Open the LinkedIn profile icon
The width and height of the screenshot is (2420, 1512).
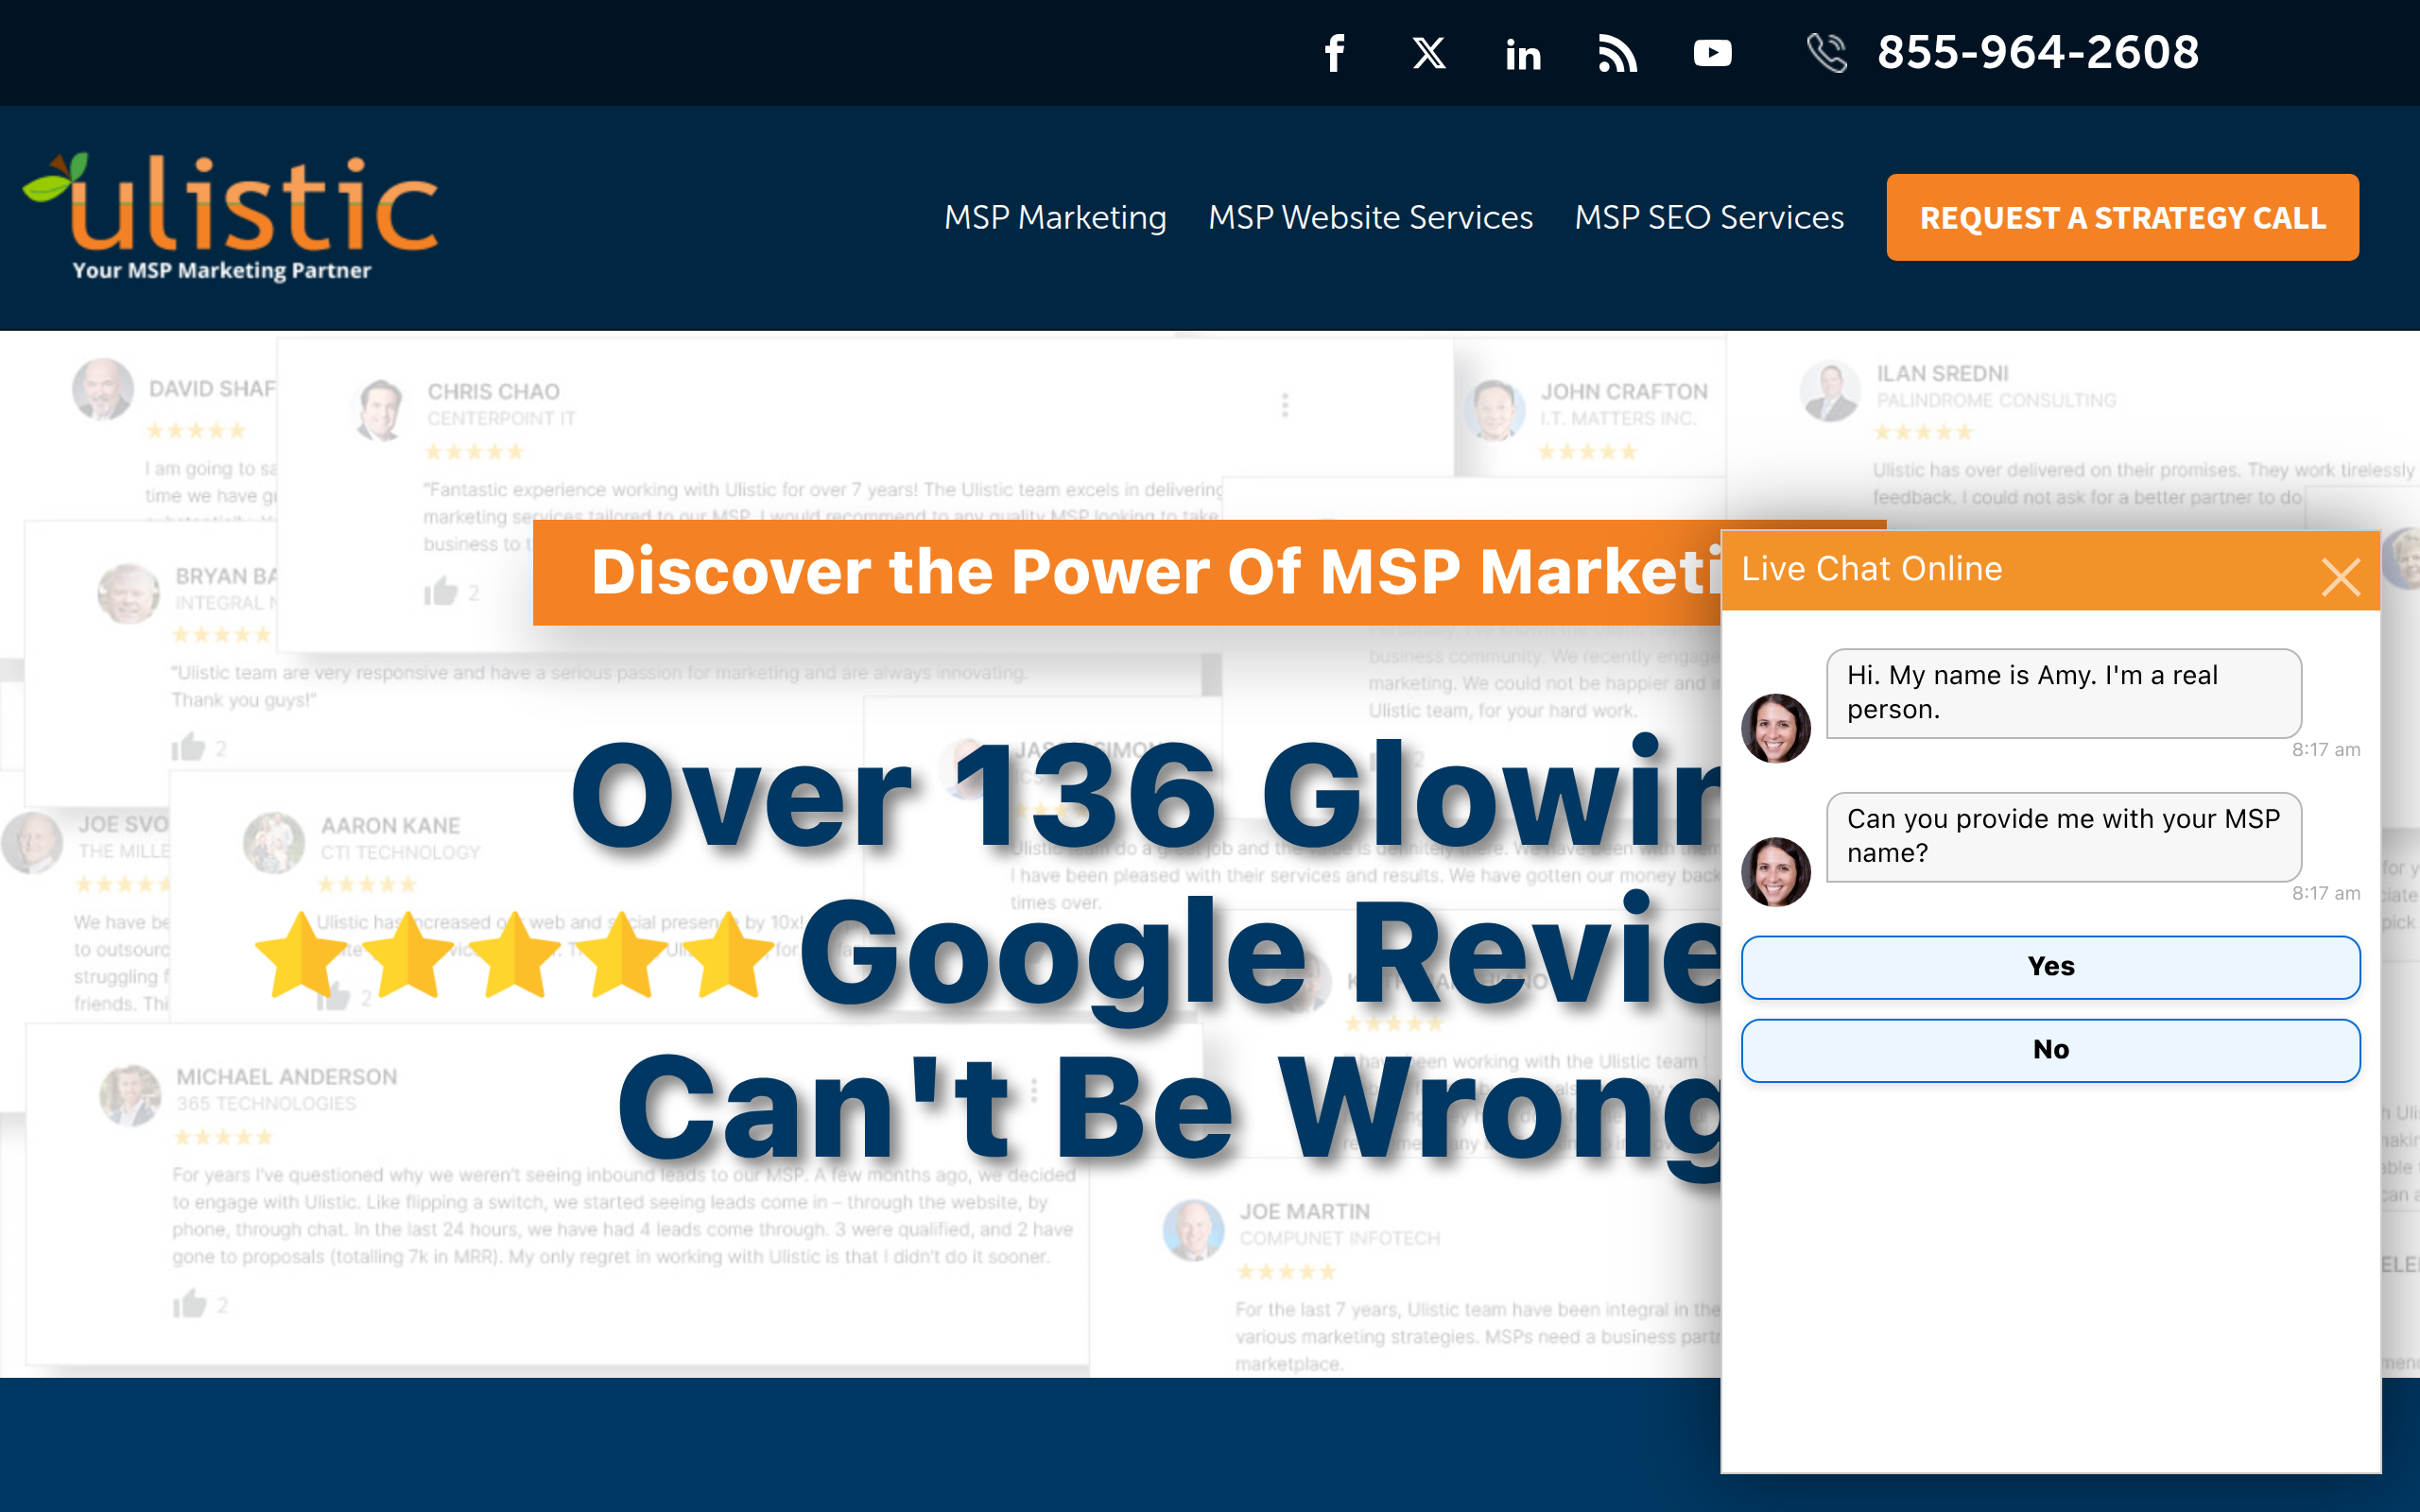pyautogui.click(x=1523, y=54)
